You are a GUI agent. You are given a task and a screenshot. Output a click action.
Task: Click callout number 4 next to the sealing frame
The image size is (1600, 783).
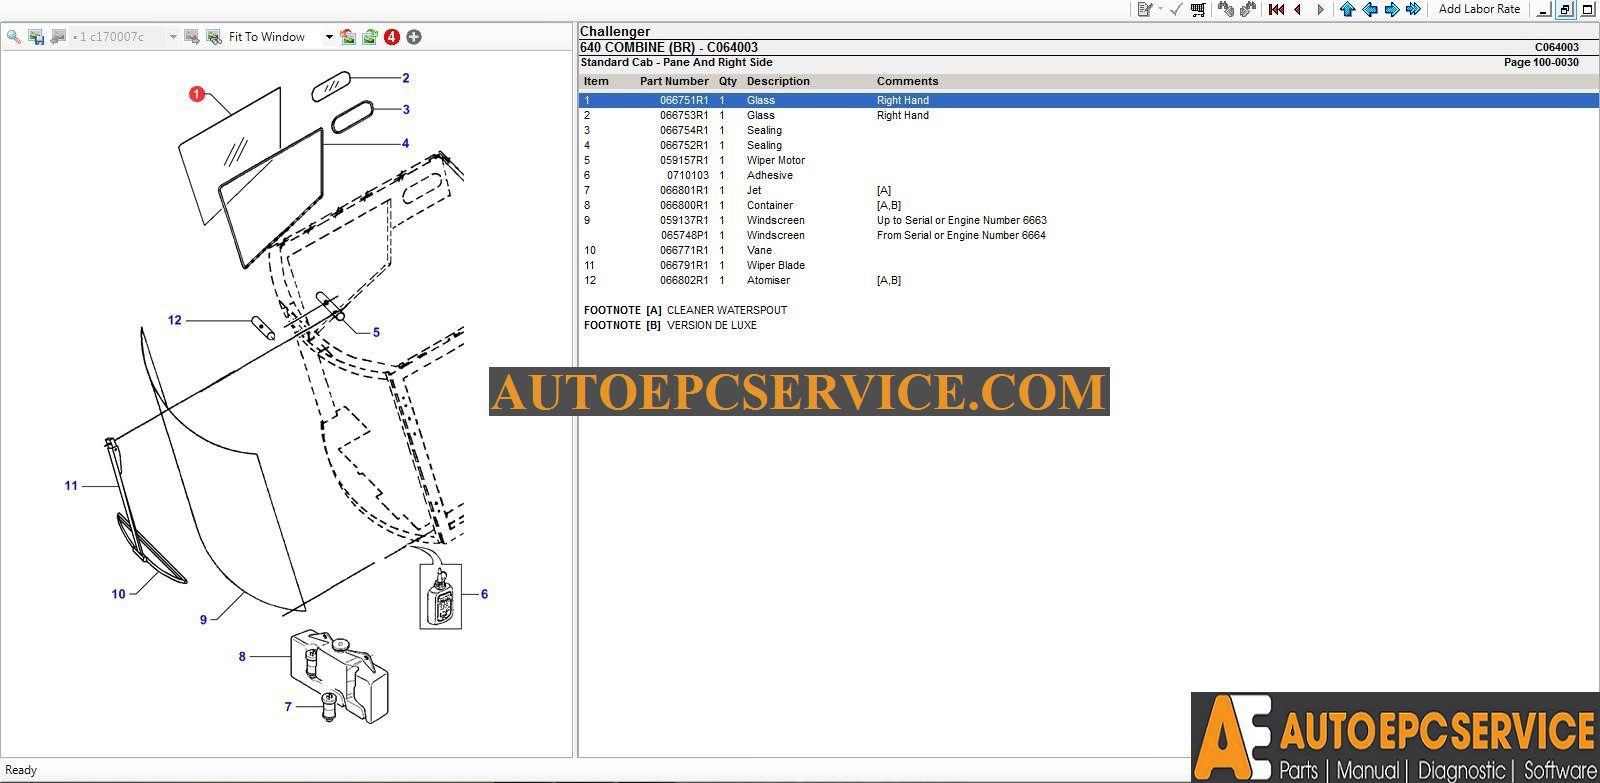(x=406, y=144)
